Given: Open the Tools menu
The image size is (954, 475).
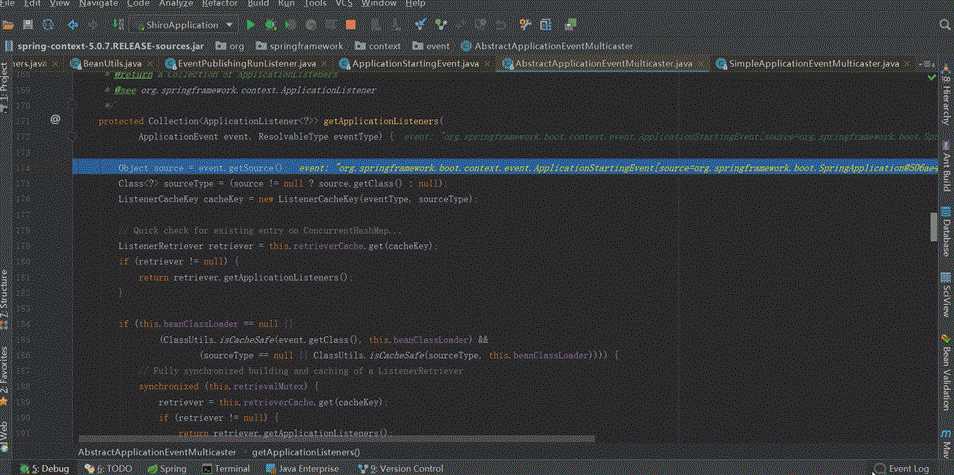Looking at the screenshot, I should 315,4.
